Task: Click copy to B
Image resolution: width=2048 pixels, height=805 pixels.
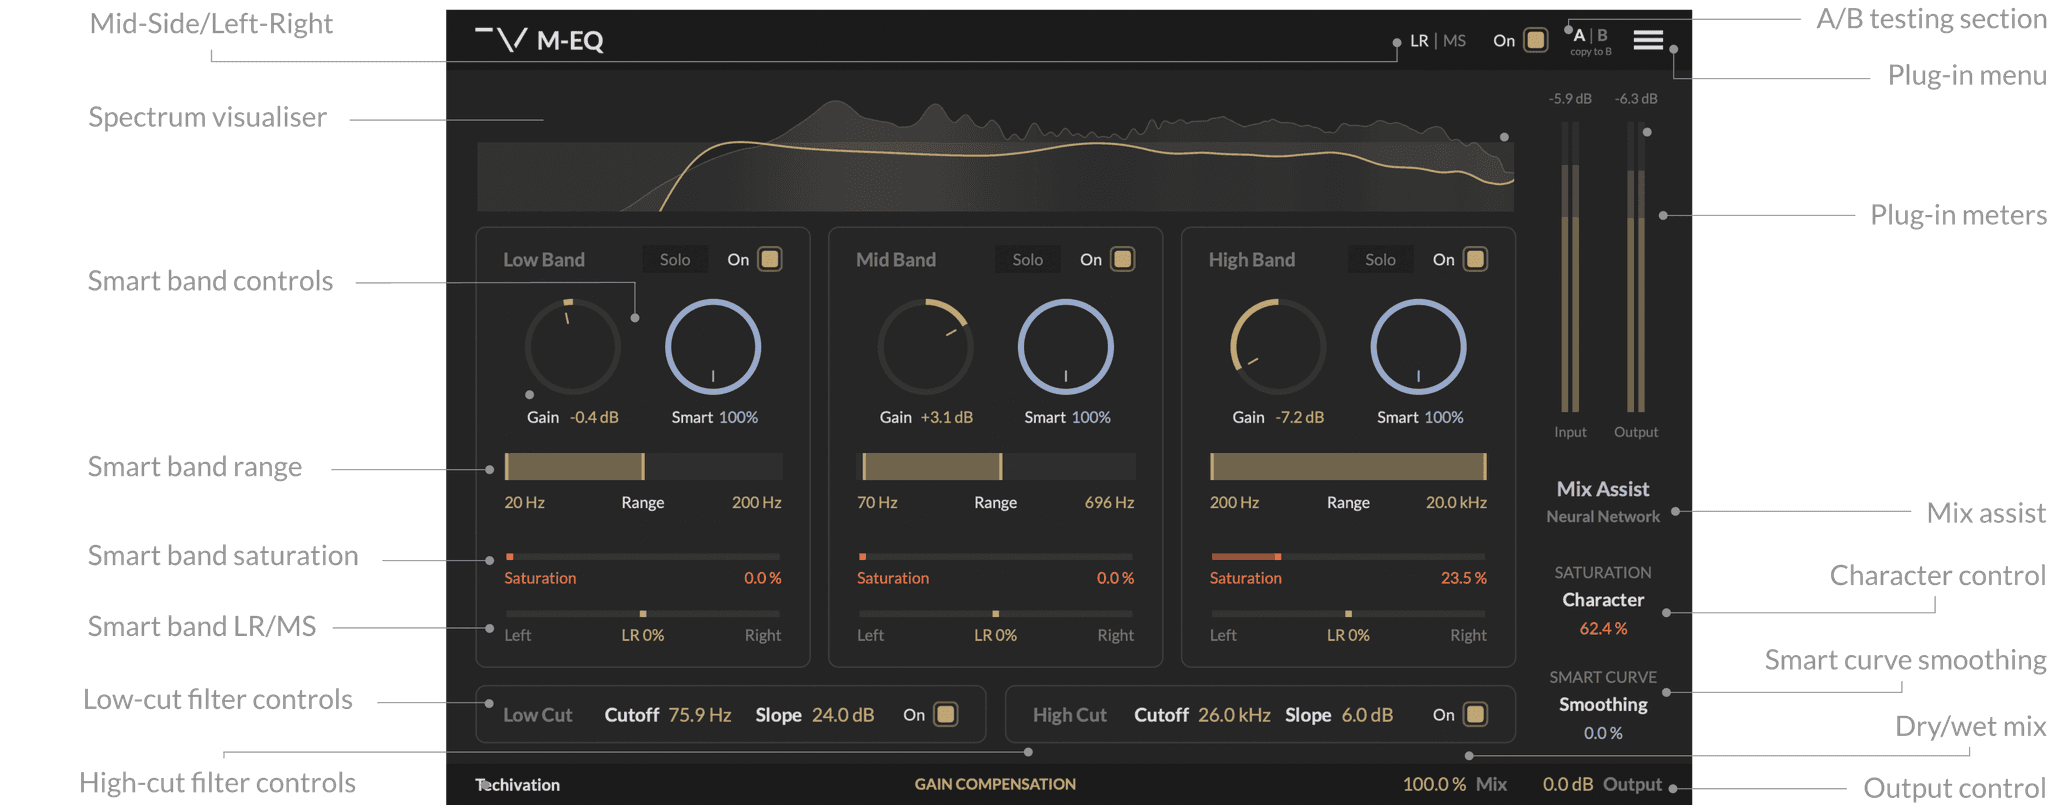Action: point(1591,52)
